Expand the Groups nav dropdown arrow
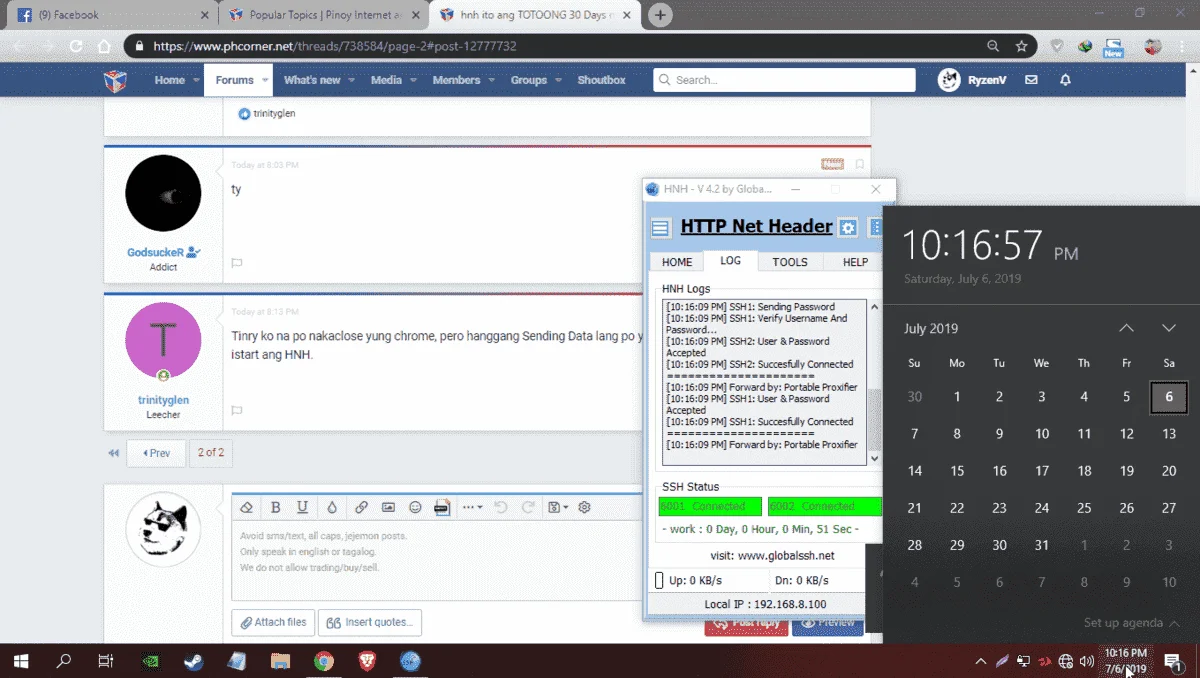The height and width of the screenshot is (678, 1200). click(557, 80)
